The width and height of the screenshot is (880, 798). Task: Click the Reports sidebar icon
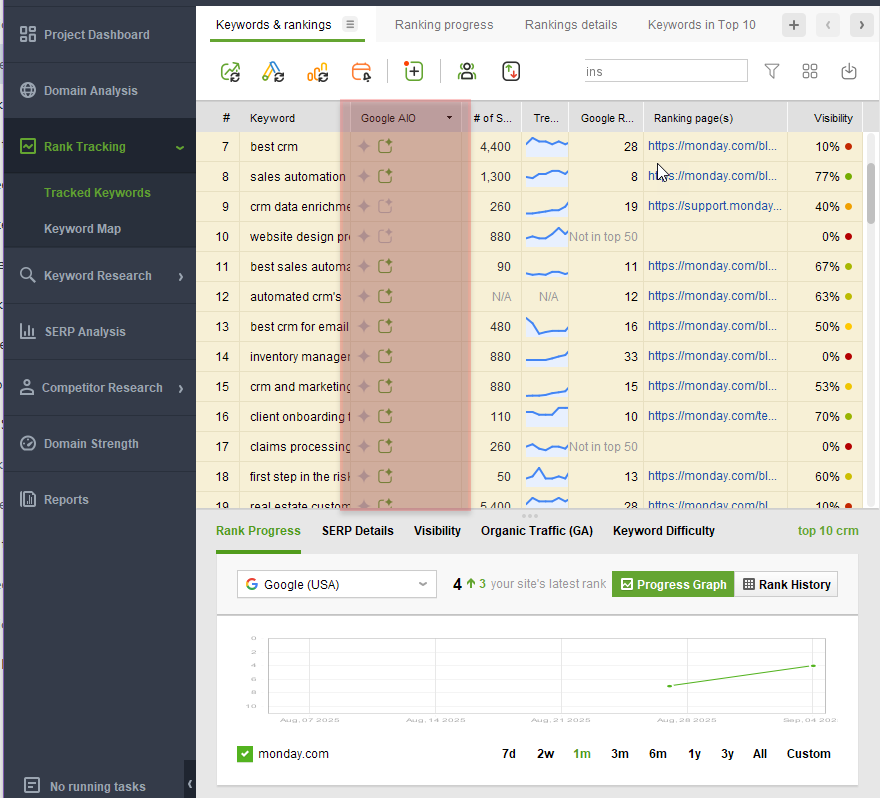[x=28, y=499]
